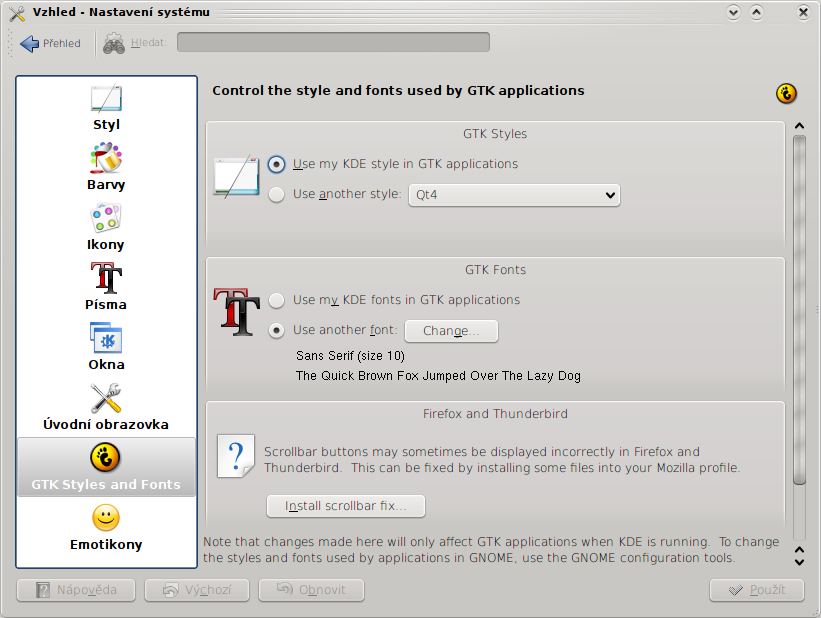821x618 pixels.
Task: Open the Barvy colors module
Action: click(106, 167)
